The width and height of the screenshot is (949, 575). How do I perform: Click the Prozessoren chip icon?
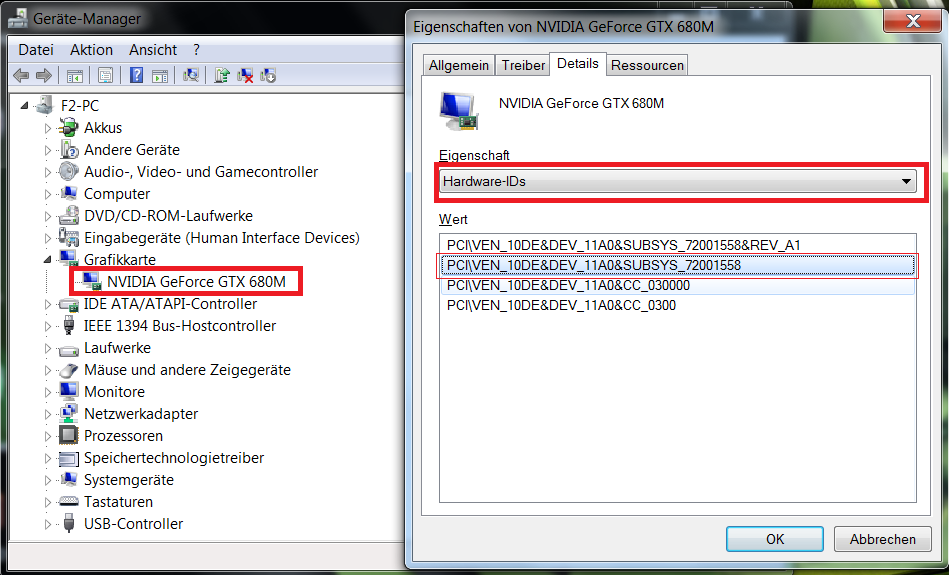point(68,435)
